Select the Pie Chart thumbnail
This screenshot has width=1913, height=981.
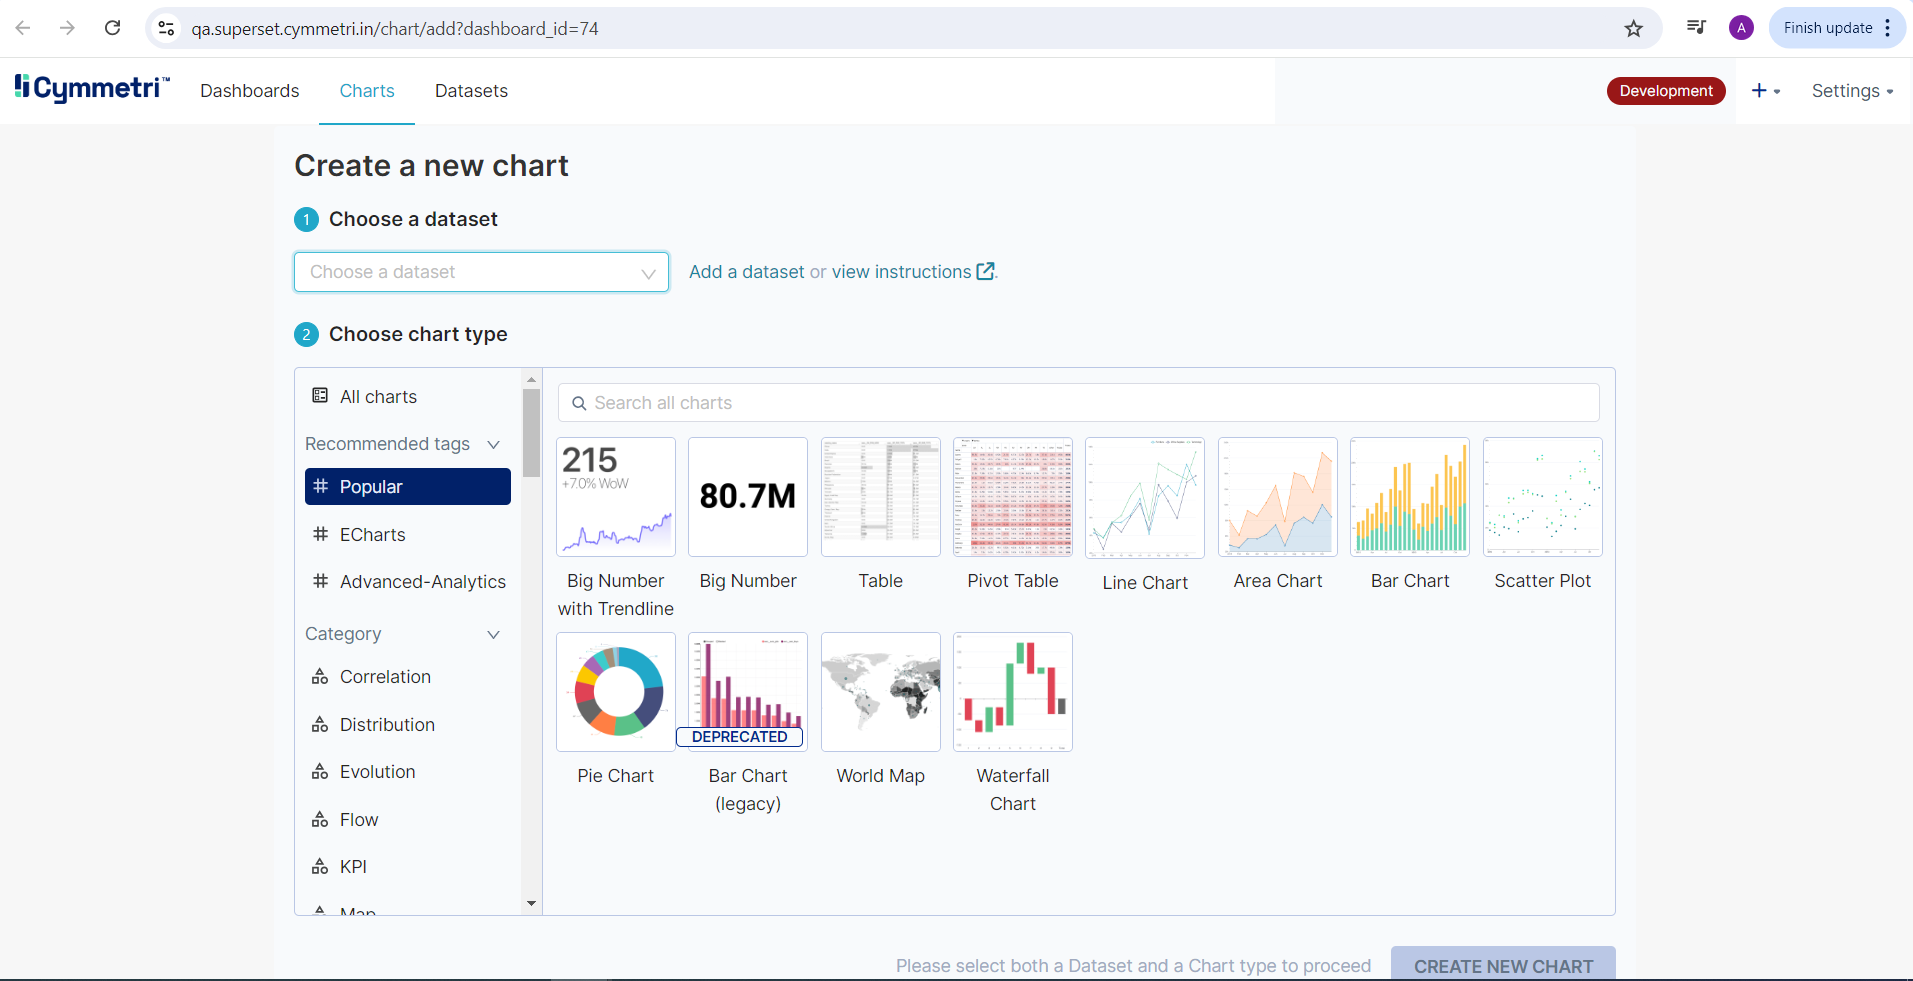616,692
